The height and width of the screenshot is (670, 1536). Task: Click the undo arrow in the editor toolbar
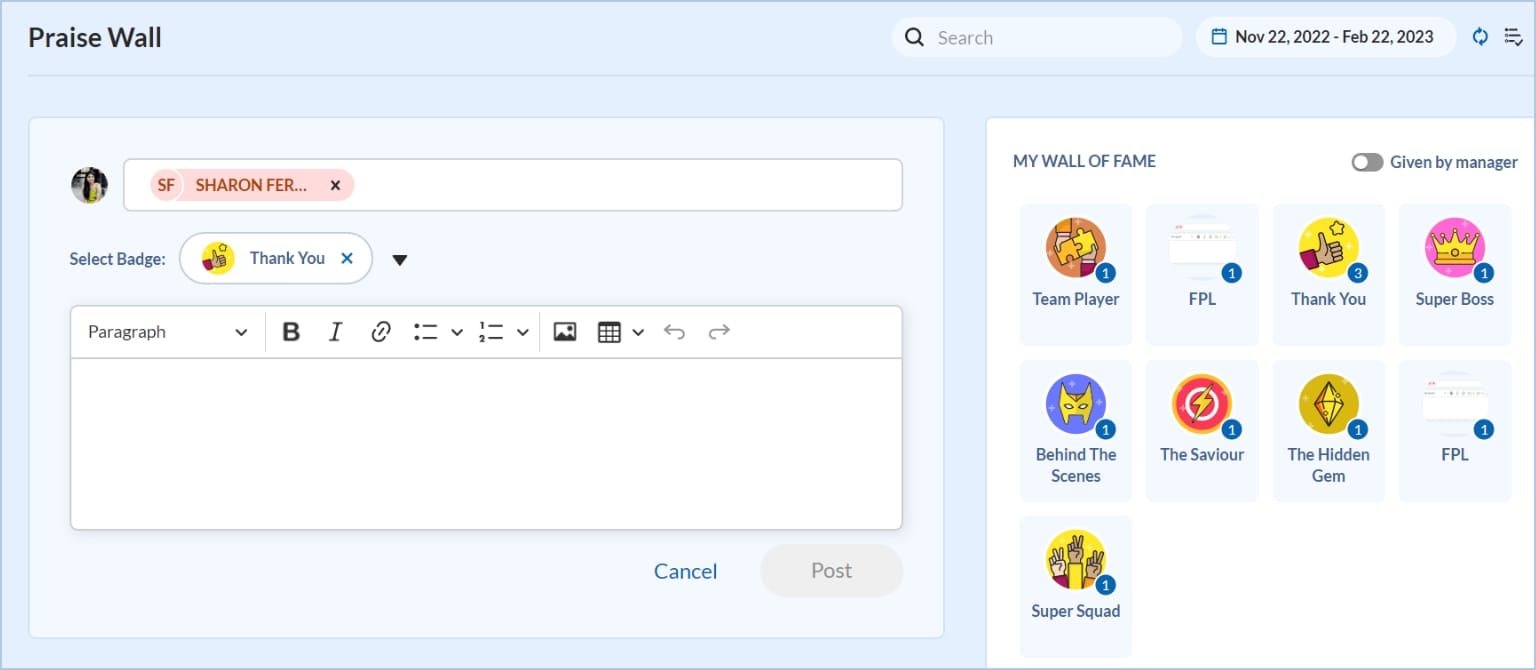point(675,332)
